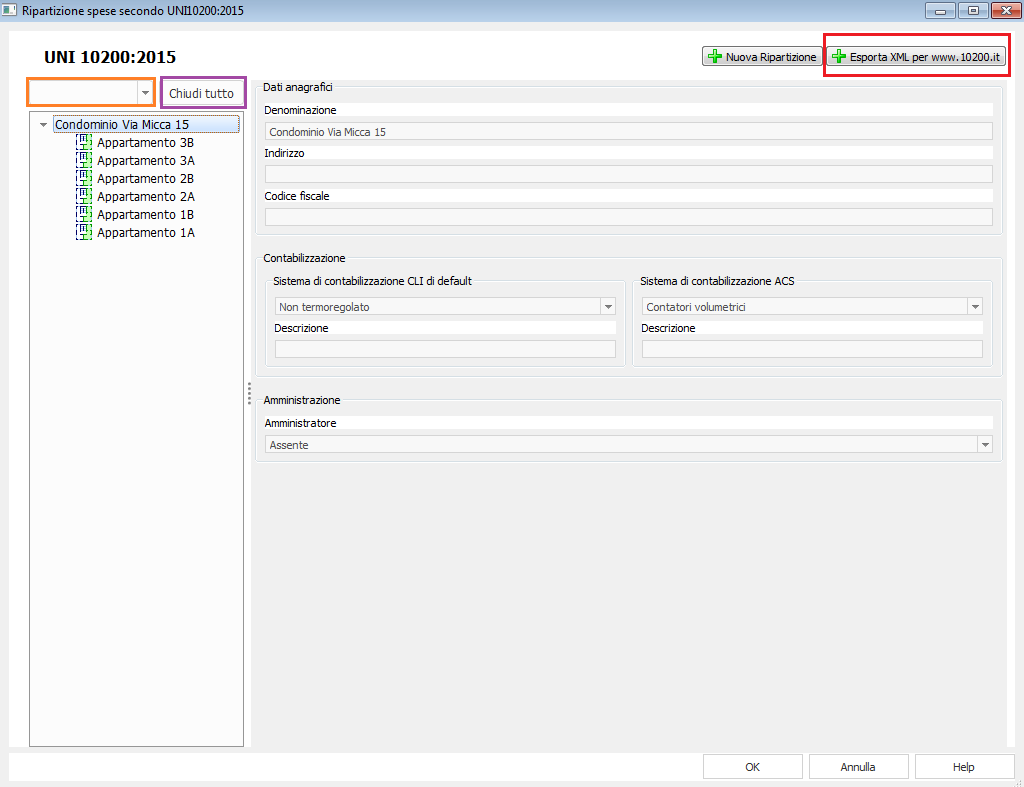Click the Codice fiscale field
Viewport: 1024px width, 787px height.
pyautogui.click(x=627, y=217)
